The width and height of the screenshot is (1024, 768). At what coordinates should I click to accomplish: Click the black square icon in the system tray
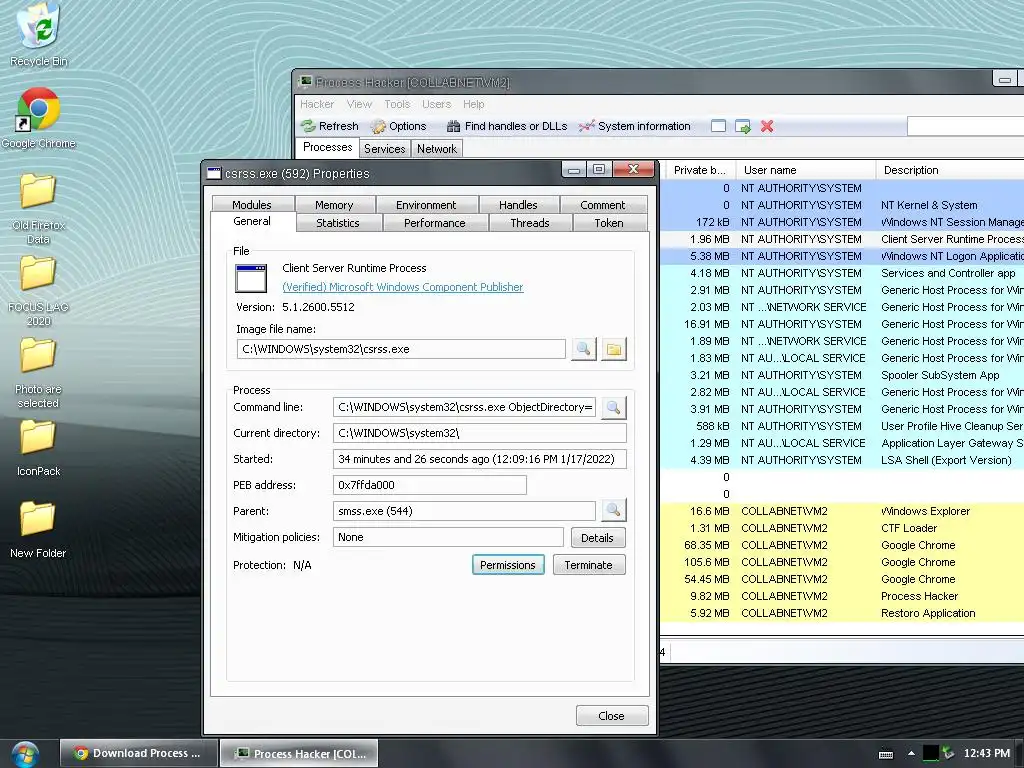(930, 754)
